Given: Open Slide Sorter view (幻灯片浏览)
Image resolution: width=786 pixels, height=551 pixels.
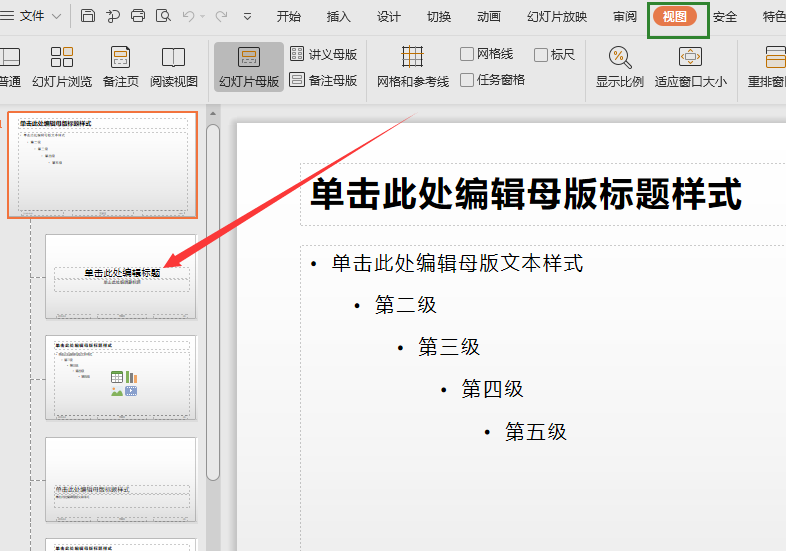Looking at the screenshot, I should pos(62,66).
